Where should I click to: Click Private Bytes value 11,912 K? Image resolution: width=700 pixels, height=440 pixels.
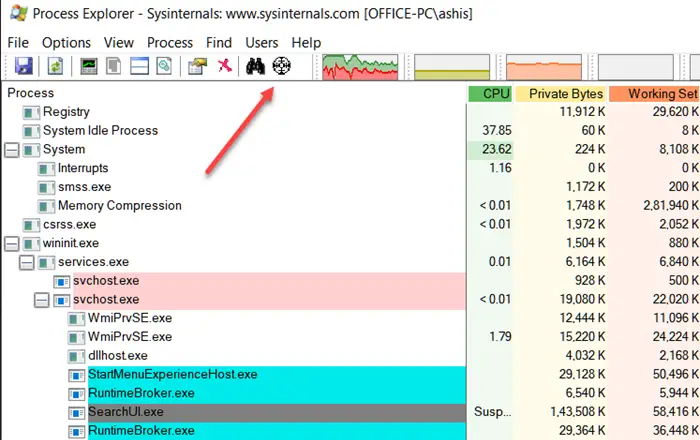tap(583, 112)
